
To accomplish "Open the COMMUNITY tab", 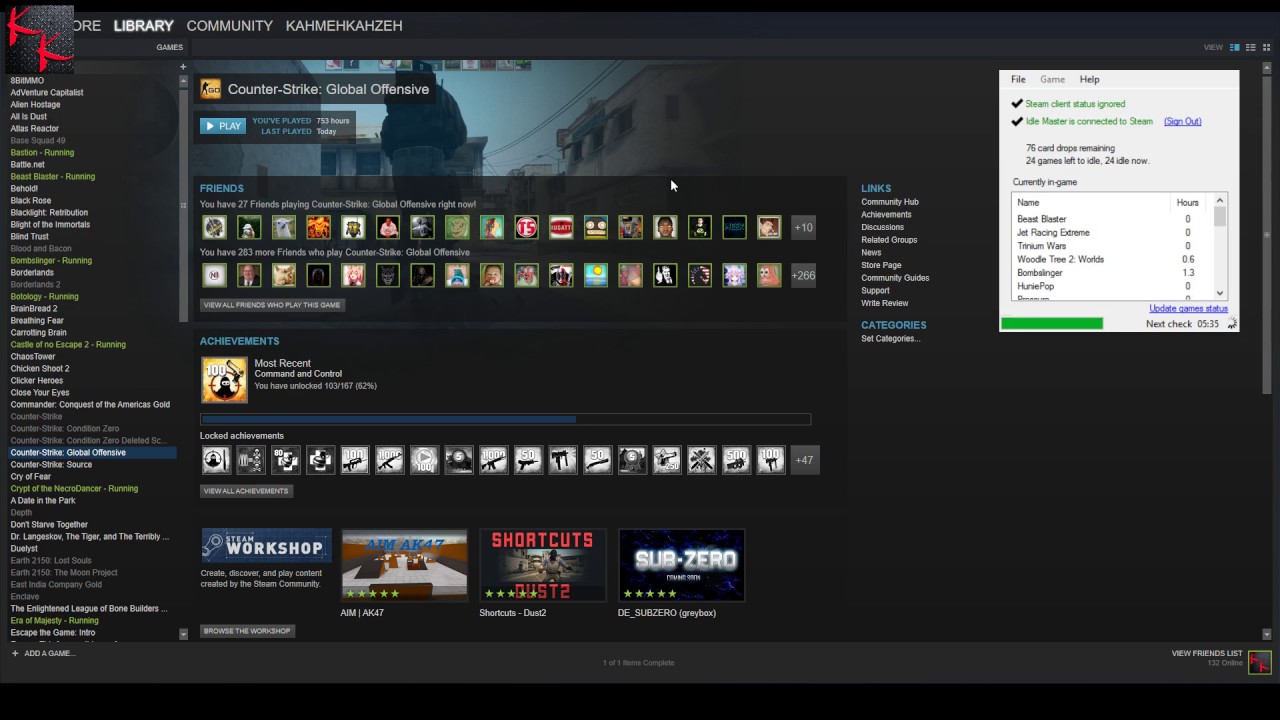I will [x=229, y=26].
